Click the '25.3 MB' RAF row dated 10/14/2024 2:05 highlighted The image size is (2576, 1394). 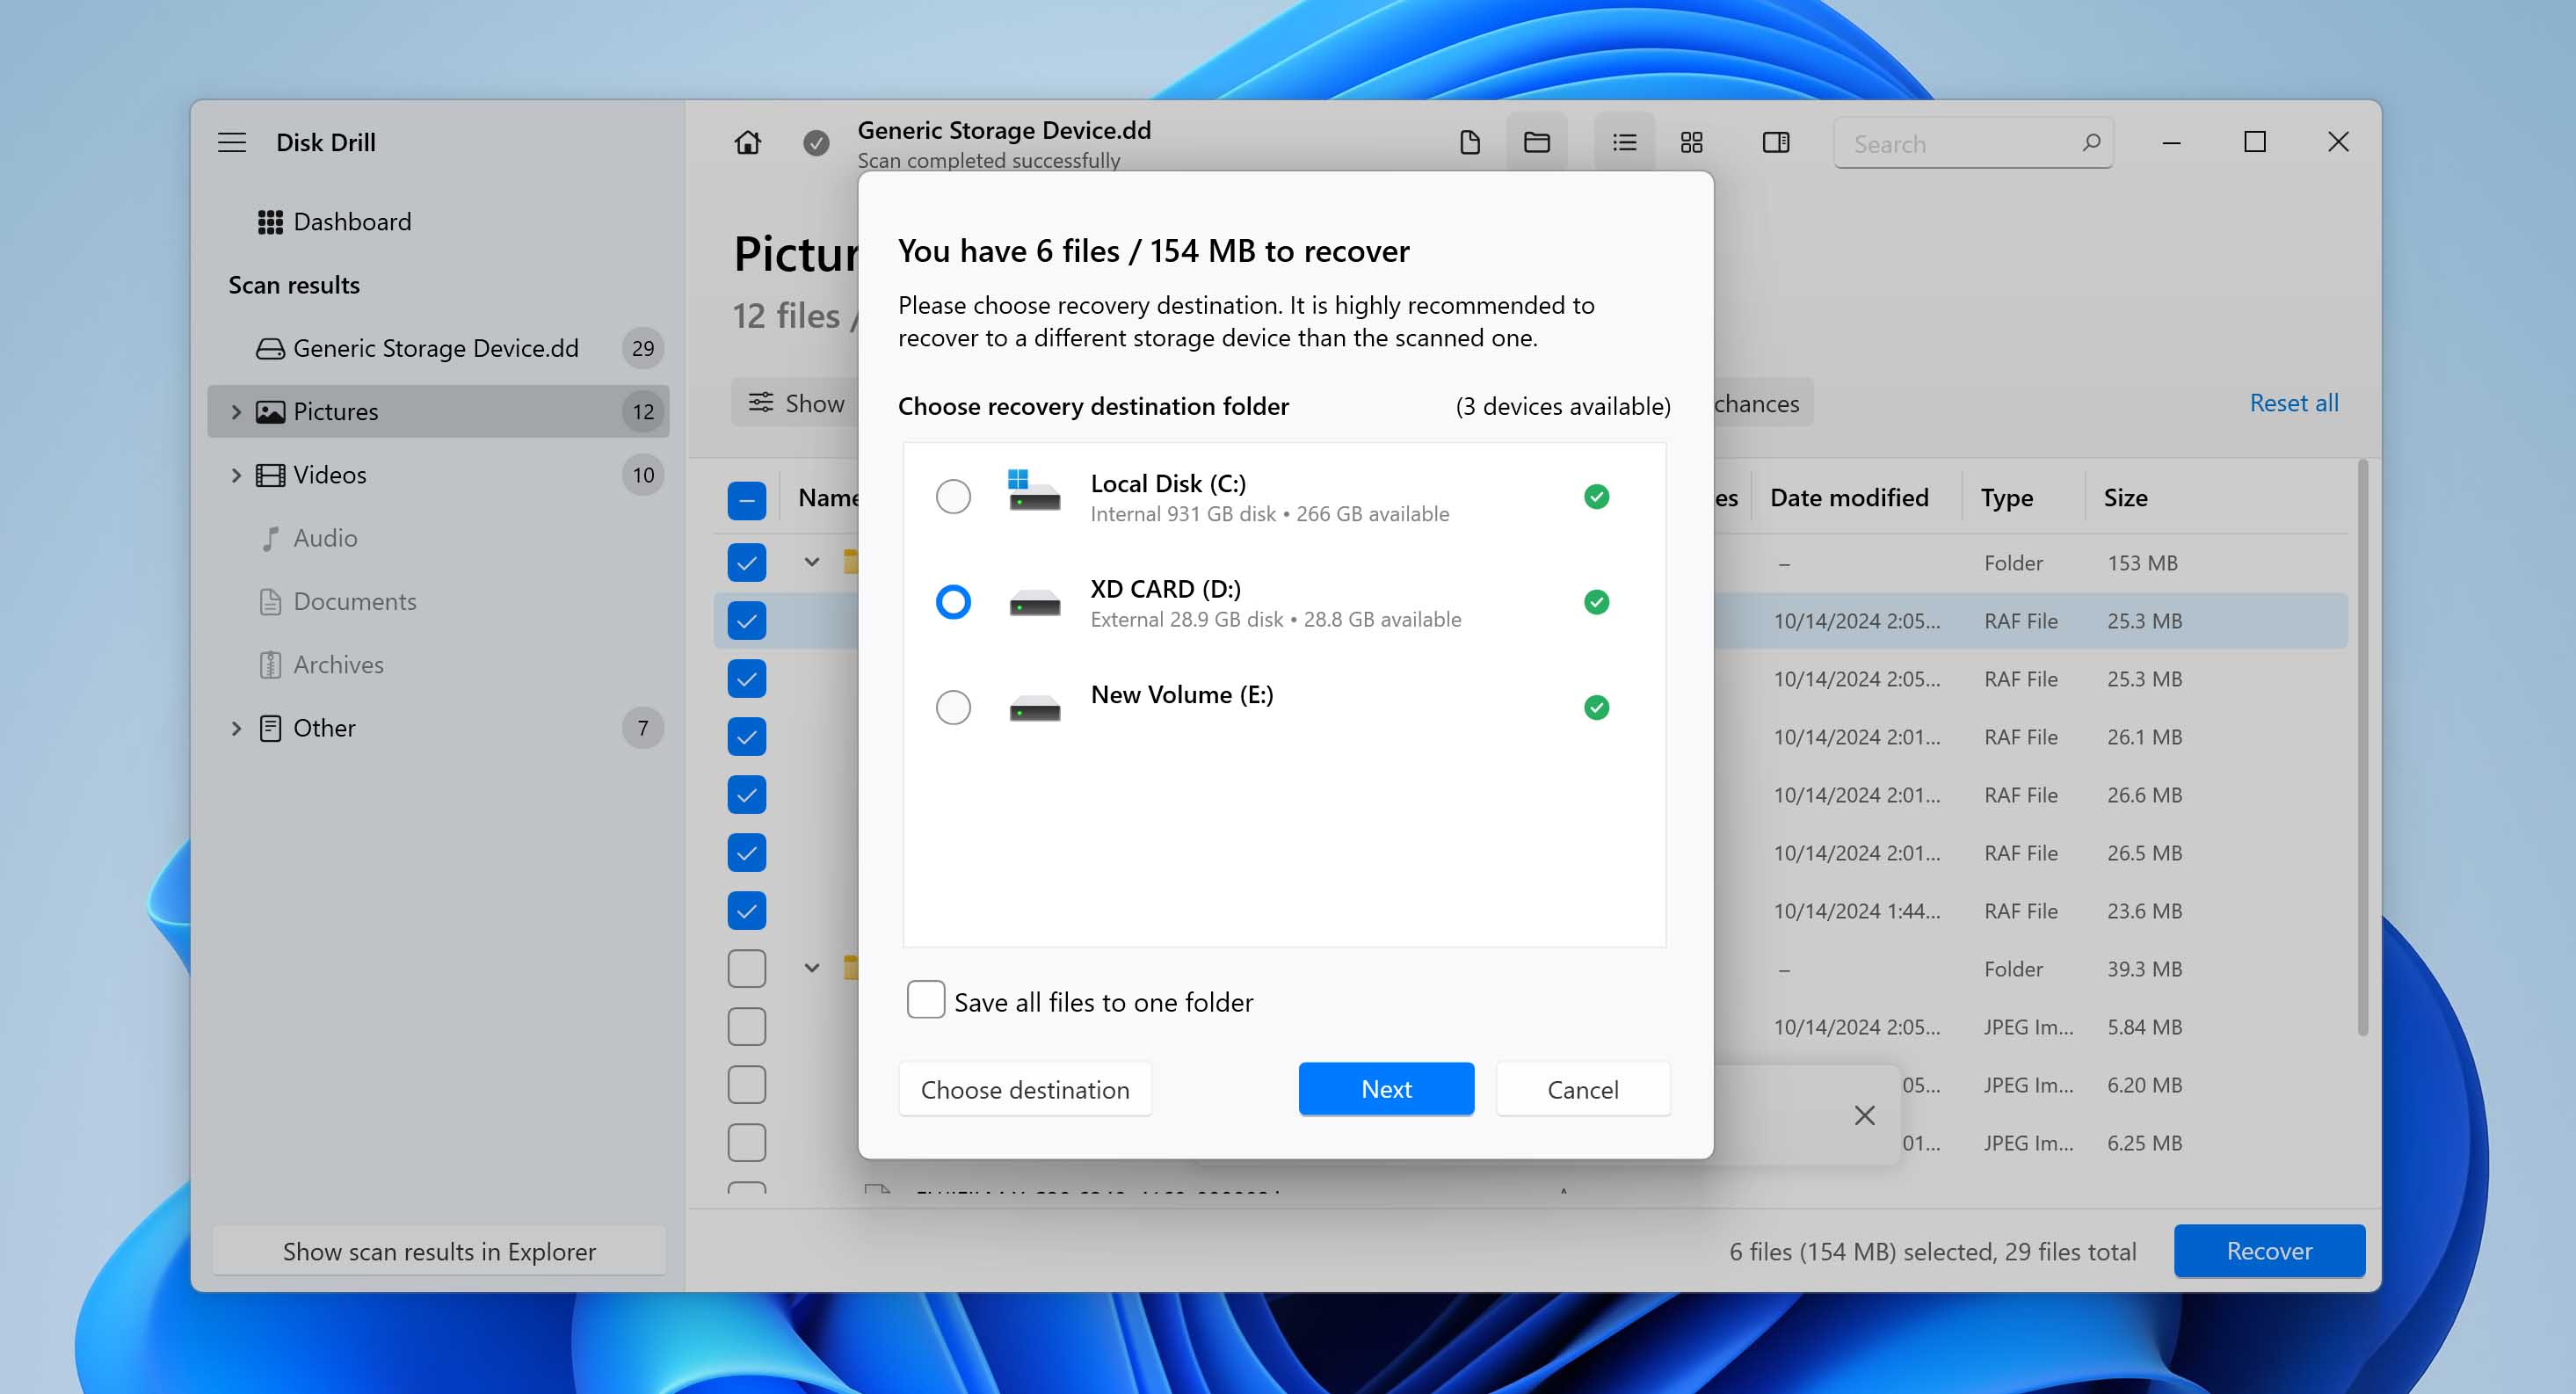click(x=1530, y=621)
